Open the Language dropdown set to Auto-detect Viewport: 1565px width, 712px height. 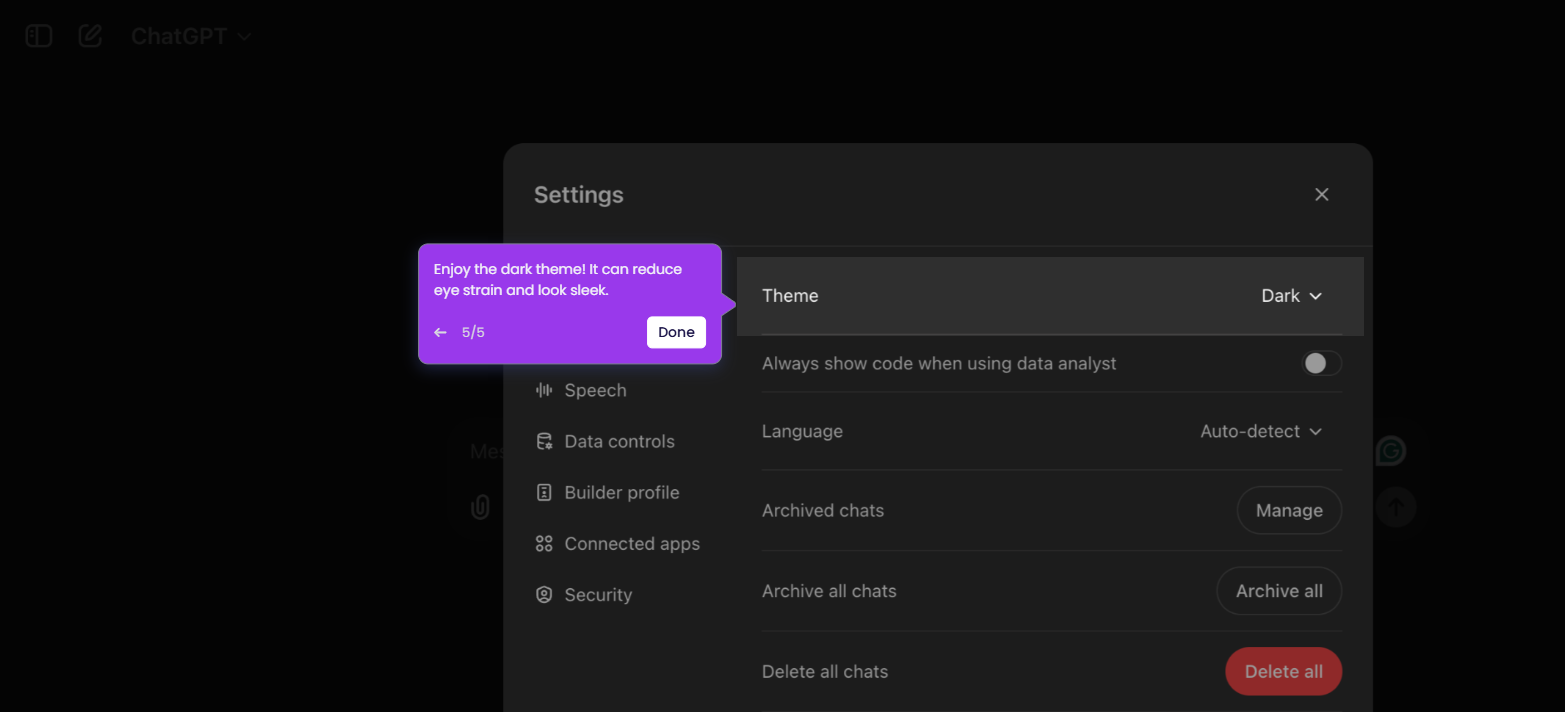[1261, 431]
